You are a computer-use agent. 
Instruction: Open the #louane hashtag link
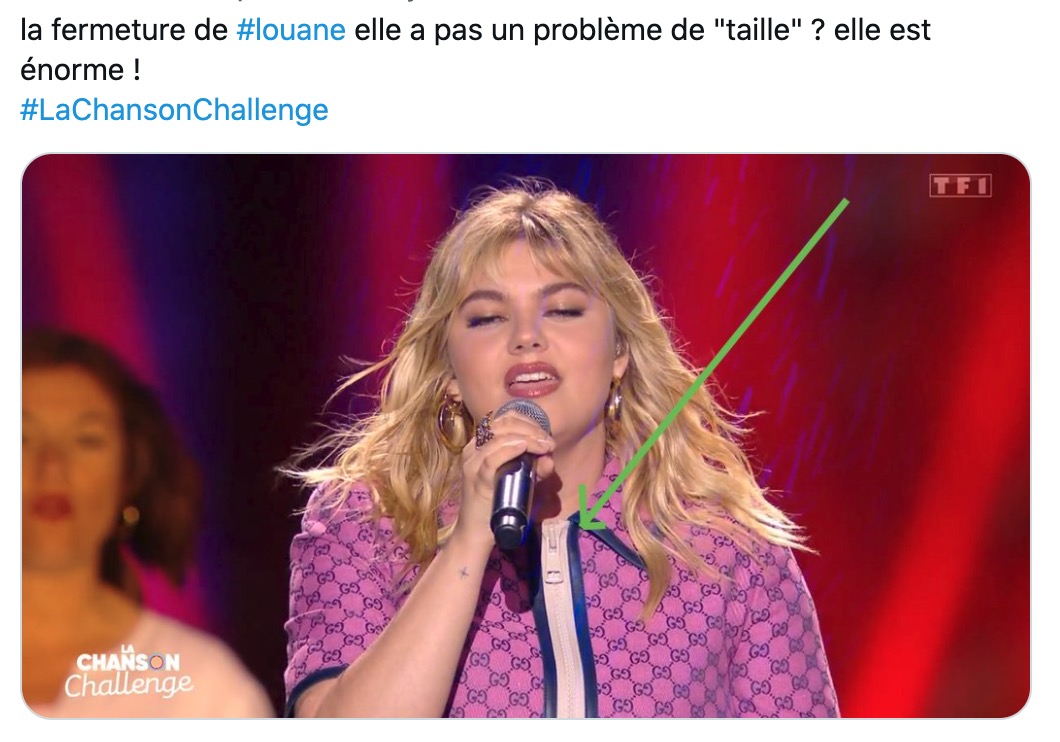pyautogui.click(x=291, y=30)
